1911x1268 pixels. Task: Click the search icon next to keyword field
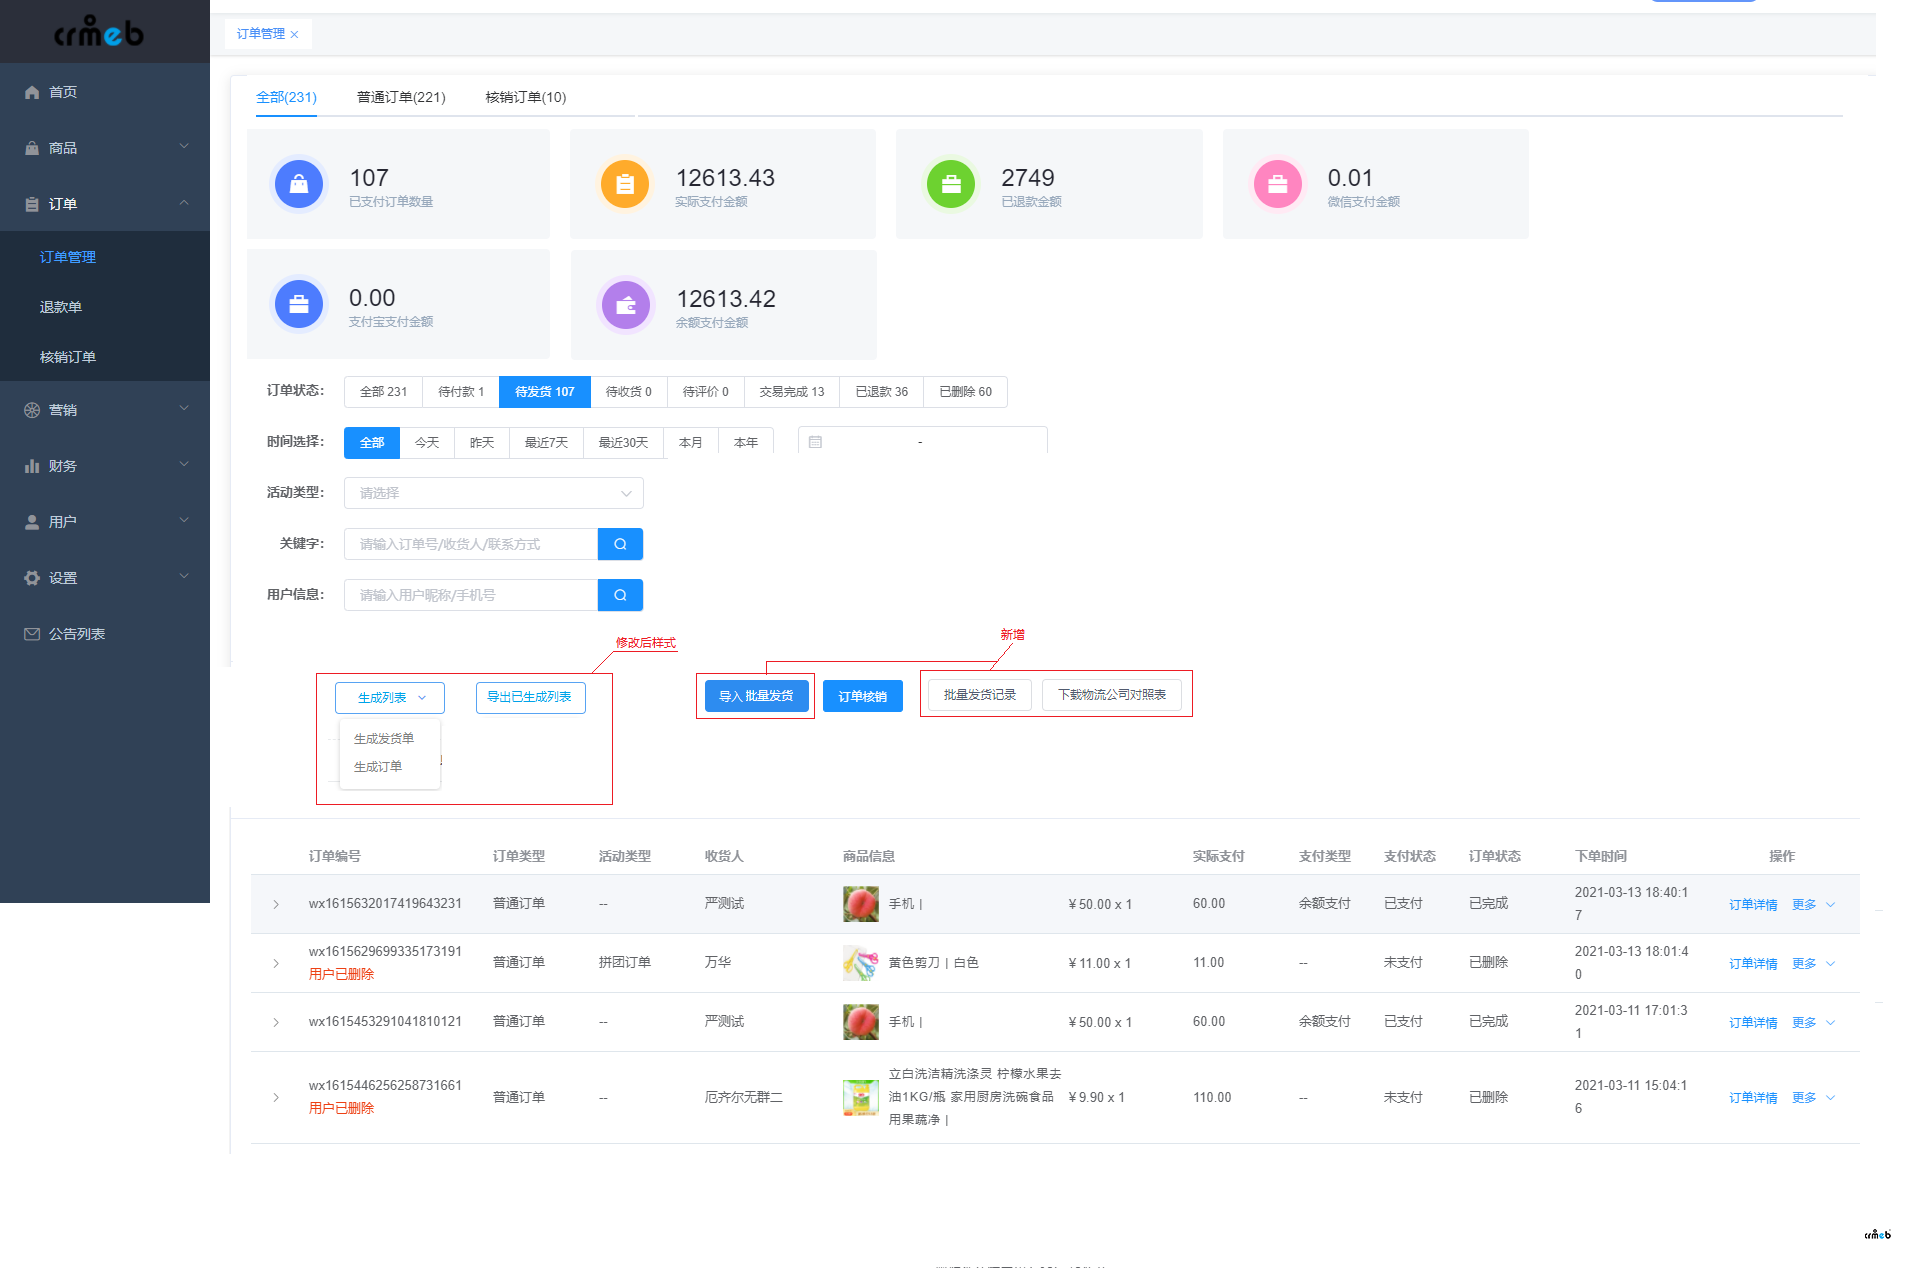point(620,544)
